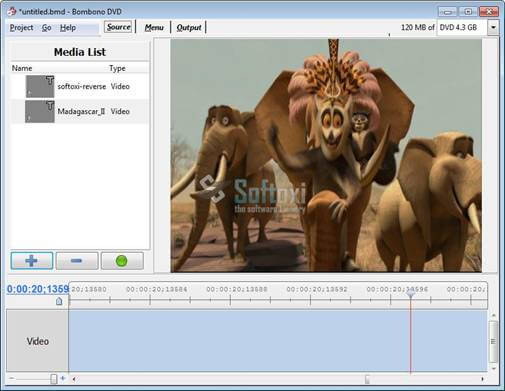Click the zoom out minus icon
Viewport: 505px width, 391px height.
tap(11, 378)
